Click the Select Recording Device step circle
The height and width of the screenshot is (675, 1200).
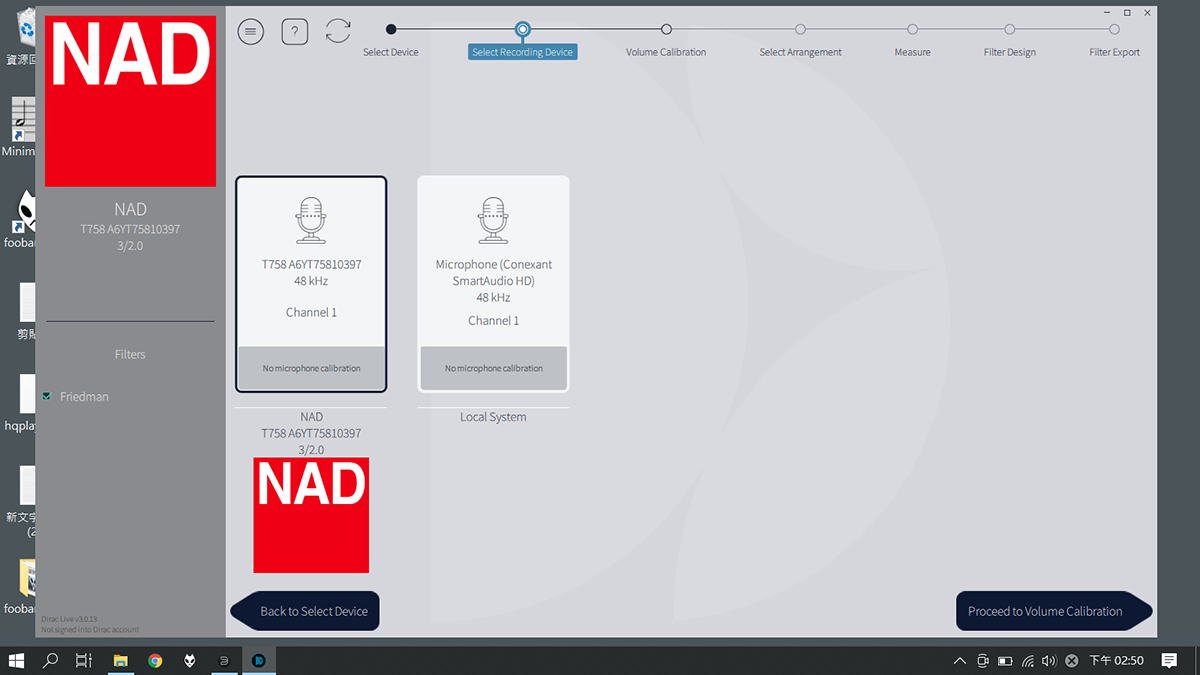click(x=523, y=30)
